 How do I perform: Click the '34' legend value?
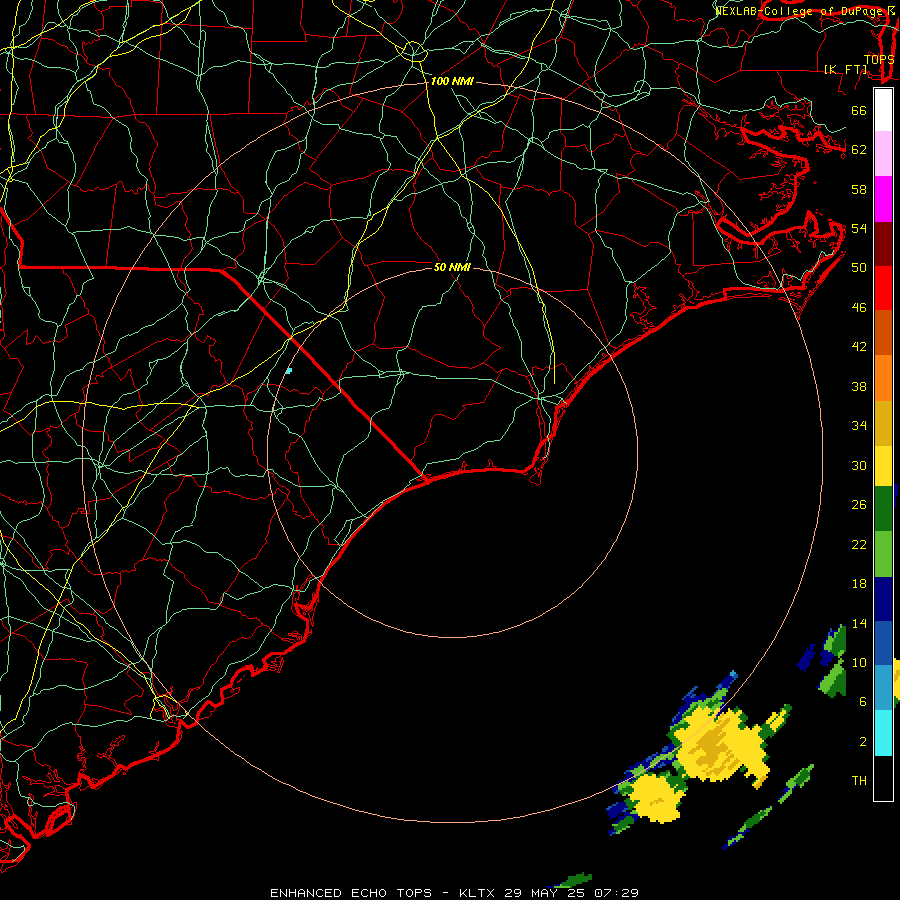[x=859, y=426]
